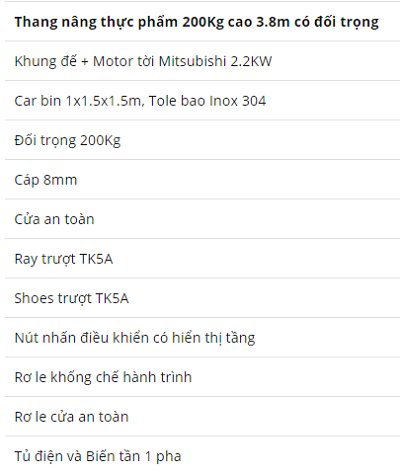Select the Tủ điện và Biến tần row
Screen dimensions: 400x475
(x=202, y=456)
